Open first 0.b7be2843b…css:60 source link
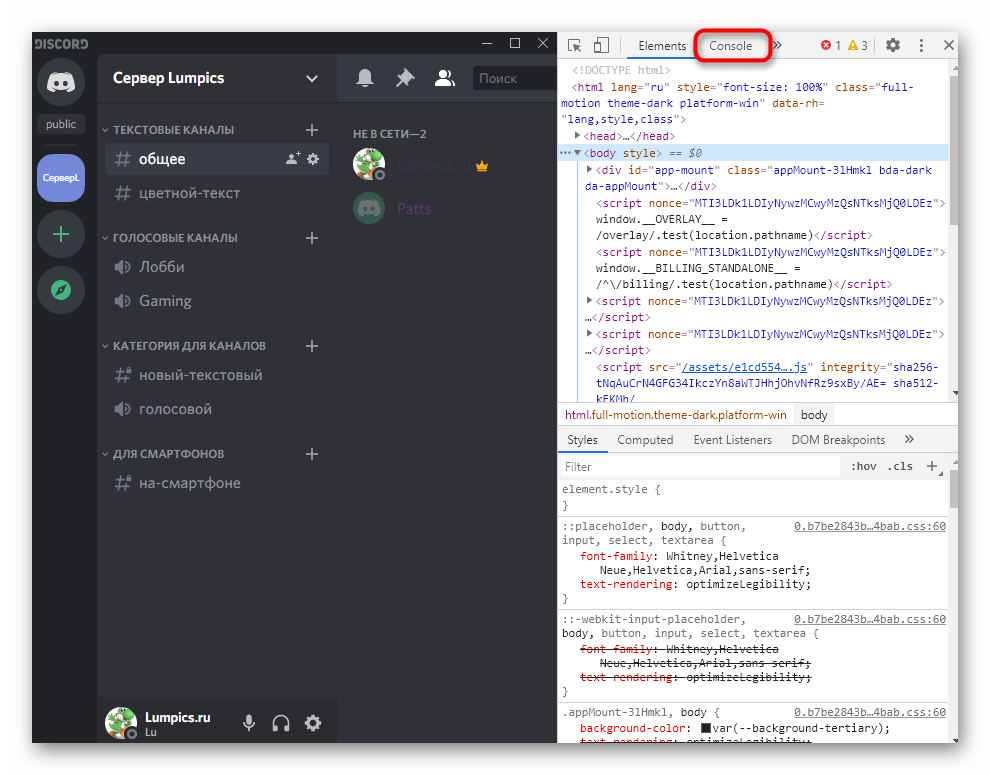This screenshot has width=990, height=775. point(869,526)
